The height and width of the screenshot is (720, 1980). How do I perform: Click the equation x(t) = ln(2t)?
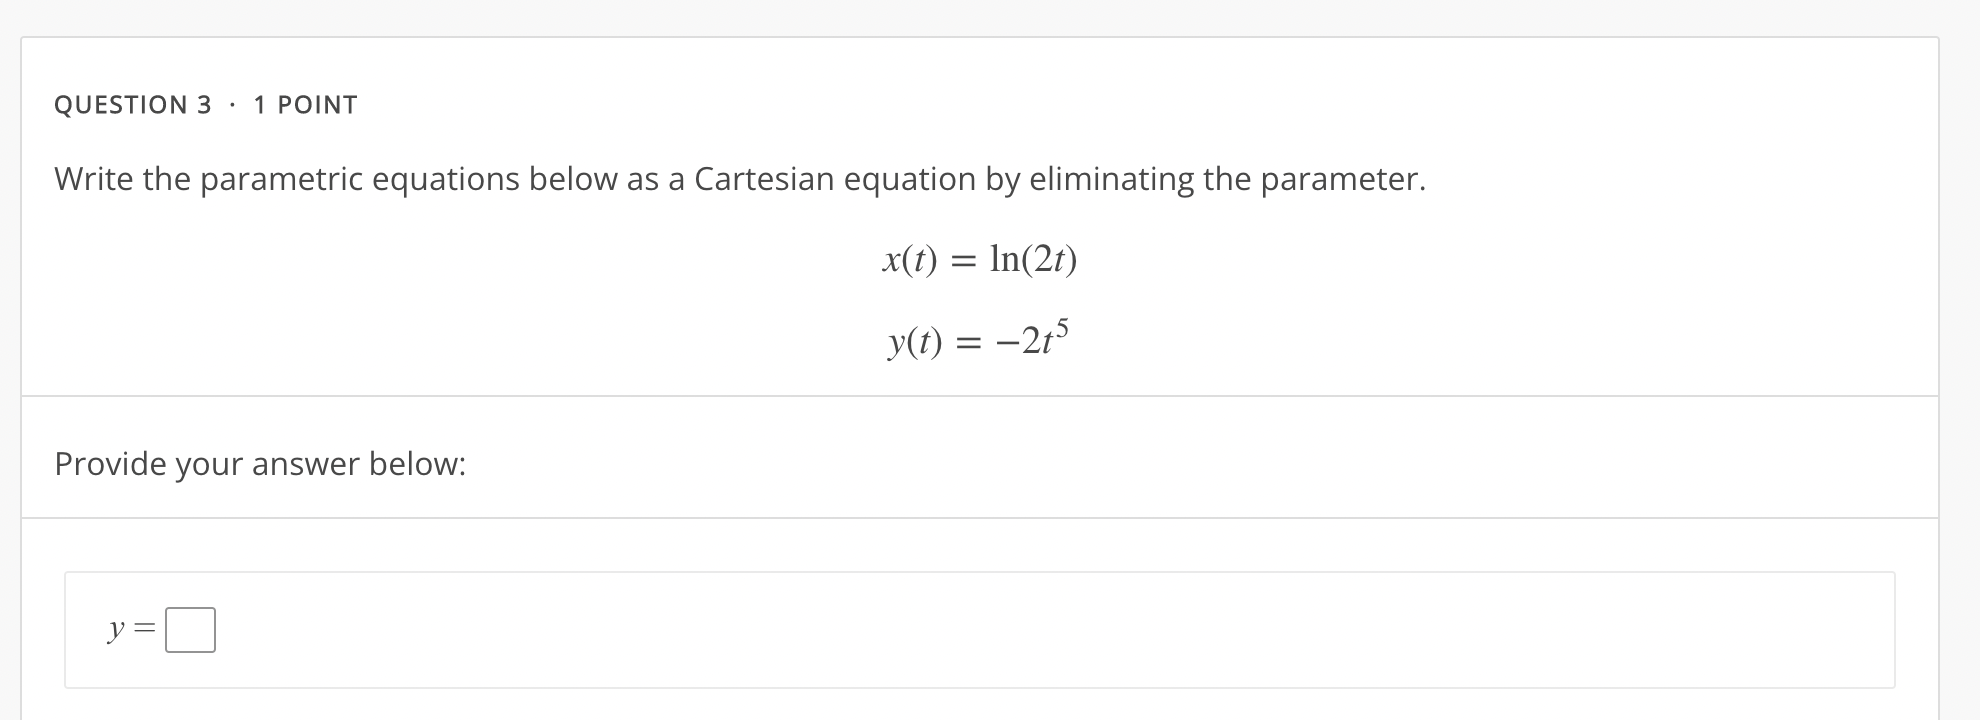[978, 261]
